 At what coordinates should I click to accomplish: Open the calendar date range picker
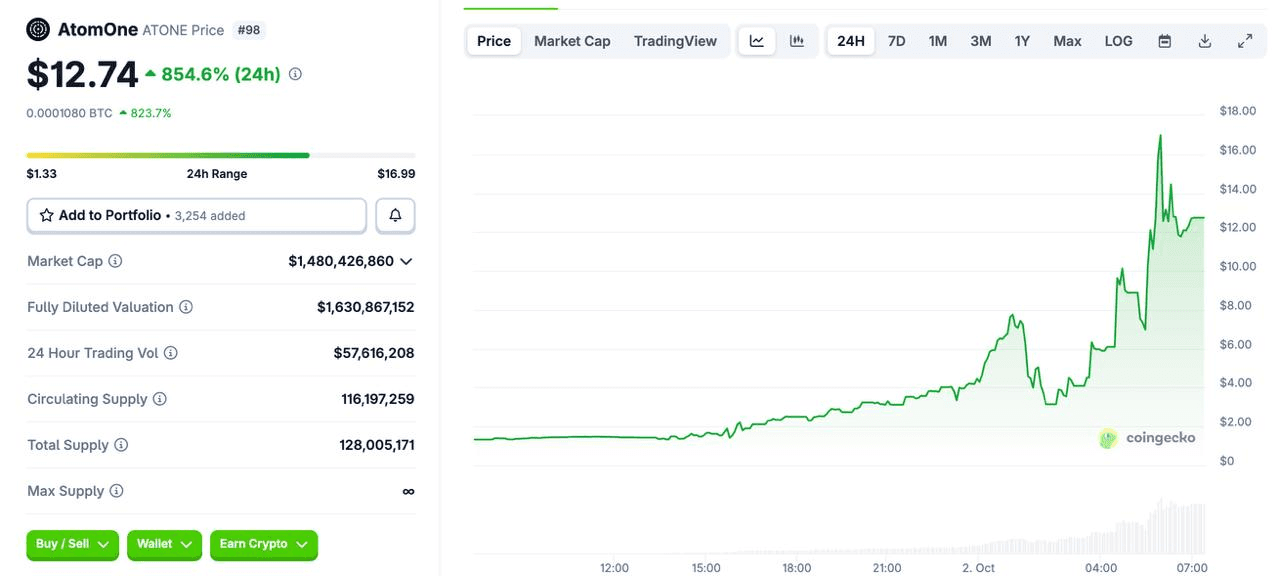[1165, 41]
